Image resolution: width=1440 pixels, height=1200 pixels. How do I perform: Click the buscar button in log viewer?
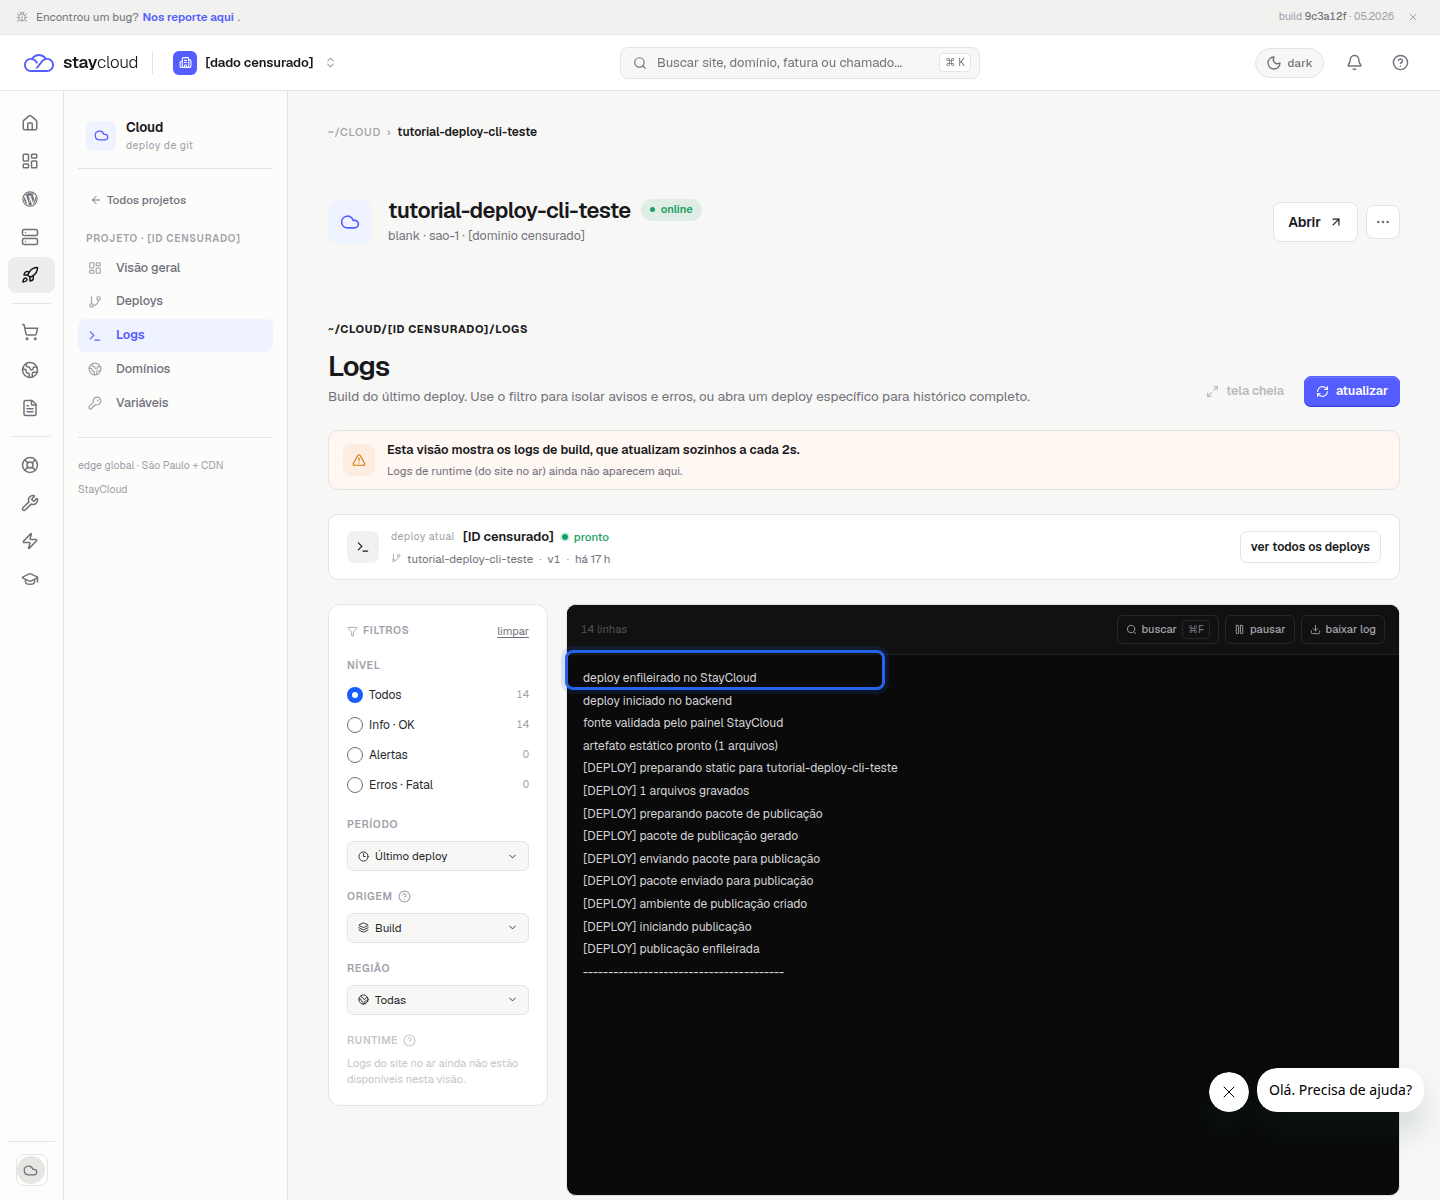pyautogui.click(x=1168, y=629)
